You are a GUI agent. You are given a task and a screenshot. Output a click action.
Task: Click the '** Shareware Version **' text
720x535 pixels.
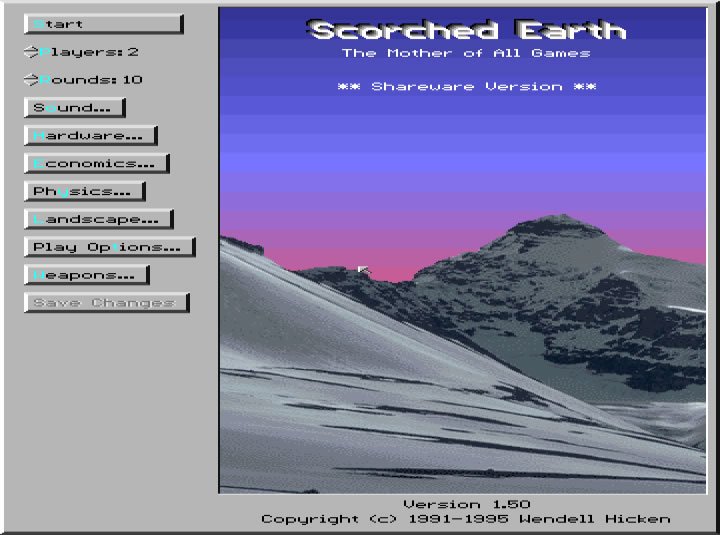coord(467,86)
